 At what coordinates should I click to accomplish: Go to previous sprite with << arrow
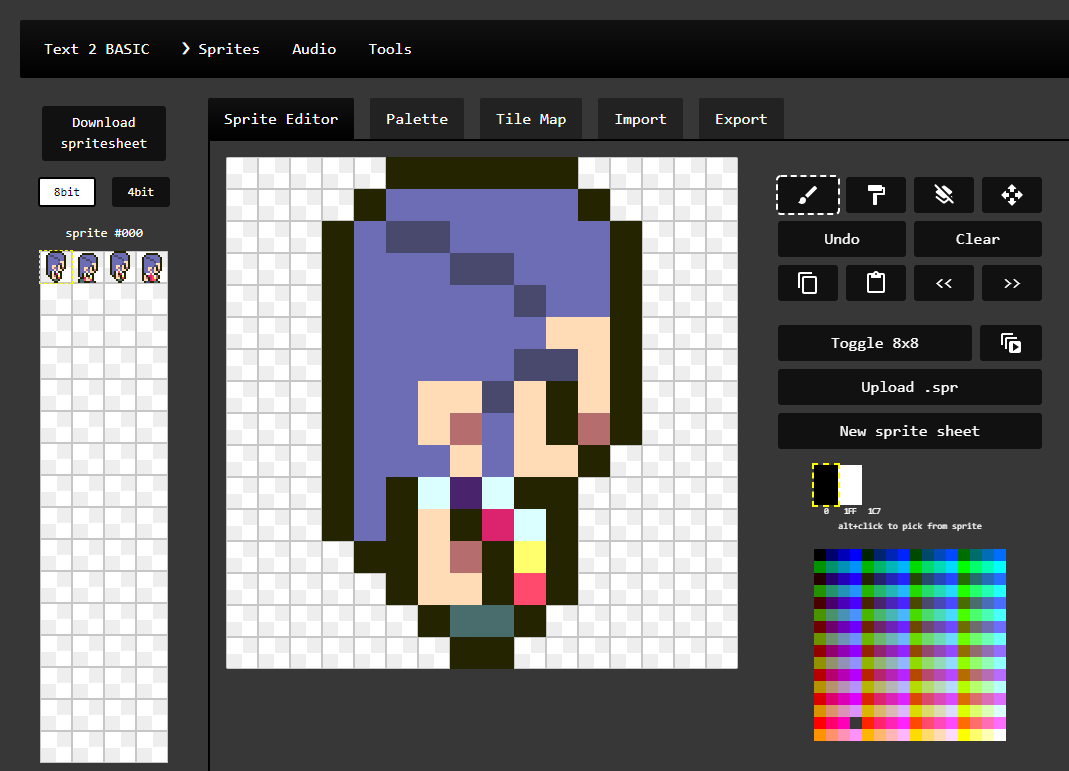[943, 283]
